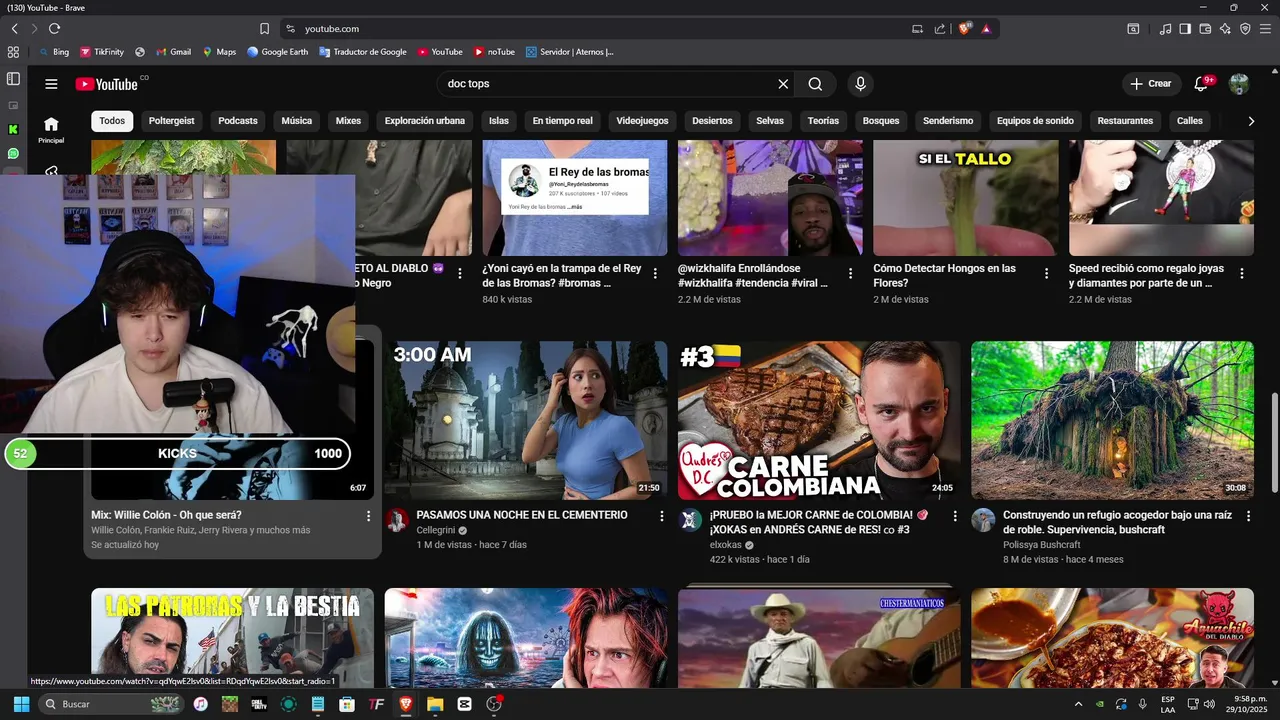Image resolution: width=1280 pixels, height=720 pixels.
Task: Select the Videojuegos filter chip
Action: (x=642, y=121)
